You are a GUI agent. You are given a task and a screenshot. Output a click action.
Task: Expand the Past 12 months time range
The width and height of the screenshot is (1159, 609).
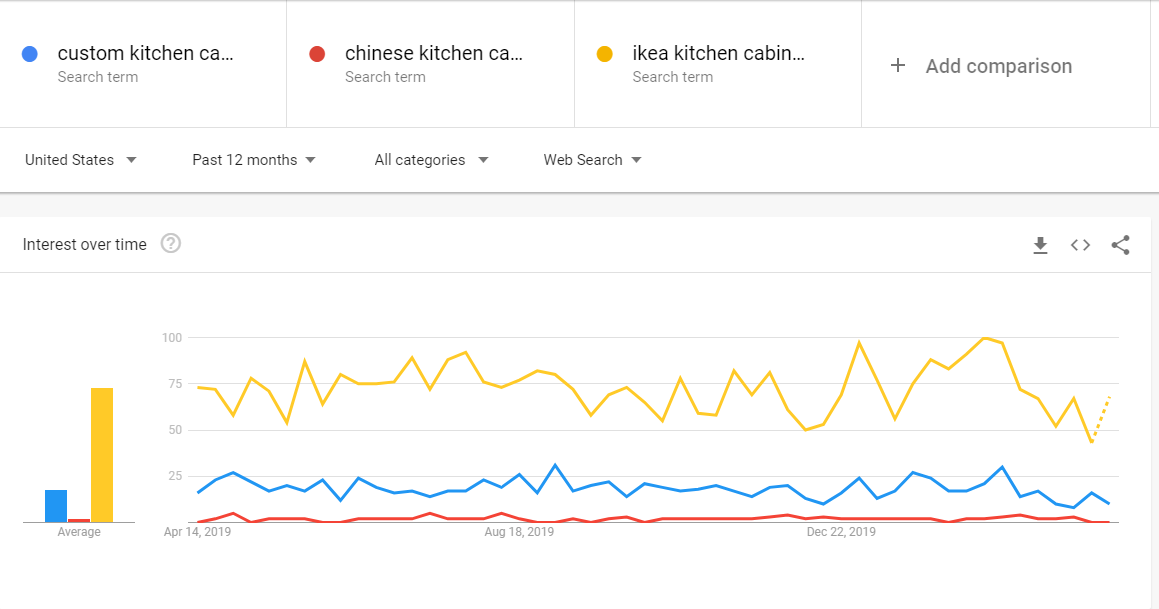(x=254, y=160)
